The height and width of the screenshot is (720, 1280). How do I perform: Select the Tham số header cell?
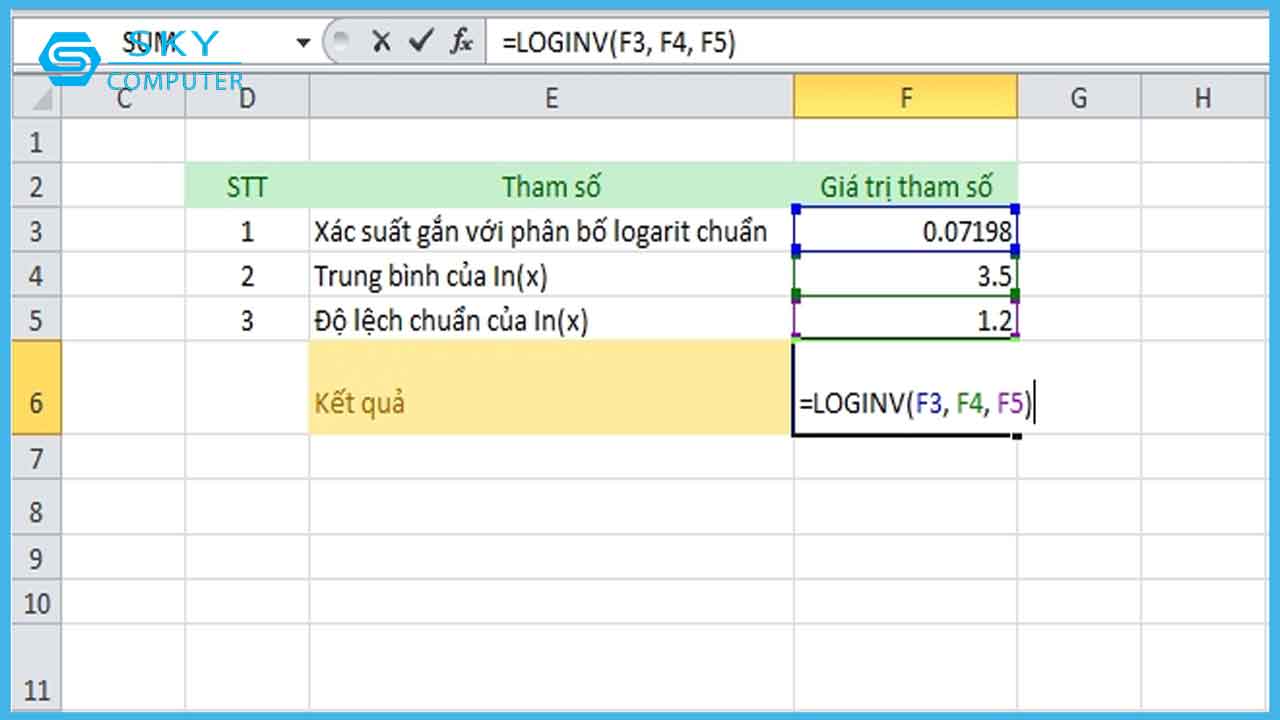click(550, 186)
